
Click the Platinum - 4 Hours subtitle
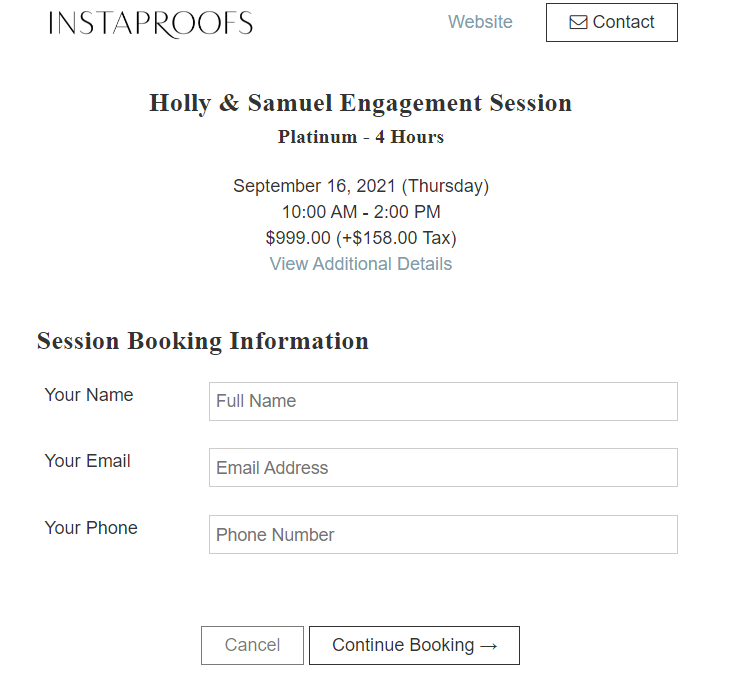[x=361, y=137]
